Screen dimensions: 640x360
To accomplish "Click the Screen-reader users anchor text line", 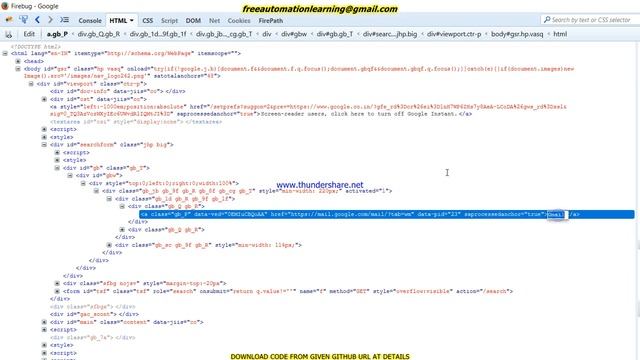I will click(308, 110).
